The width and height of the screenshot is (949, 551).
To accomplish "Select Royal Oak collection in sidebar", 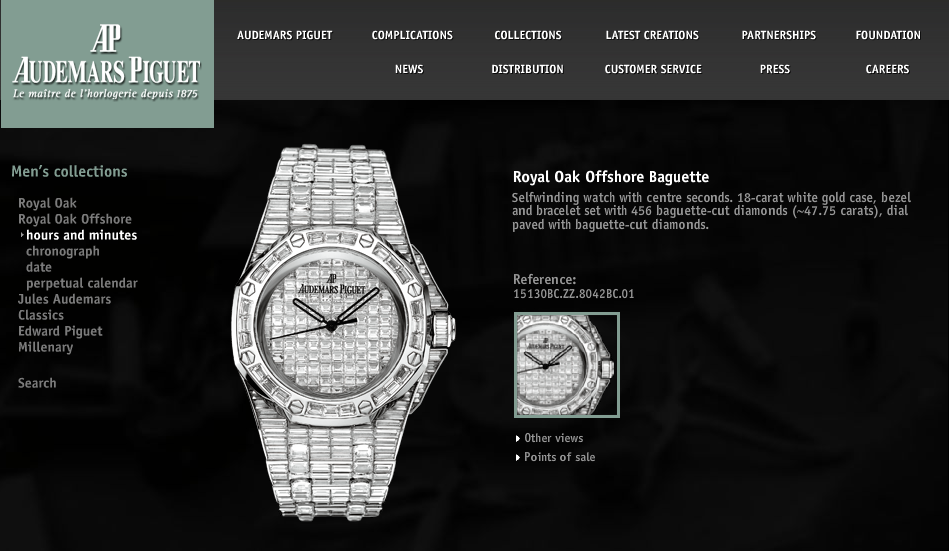I will pos(47,203).
